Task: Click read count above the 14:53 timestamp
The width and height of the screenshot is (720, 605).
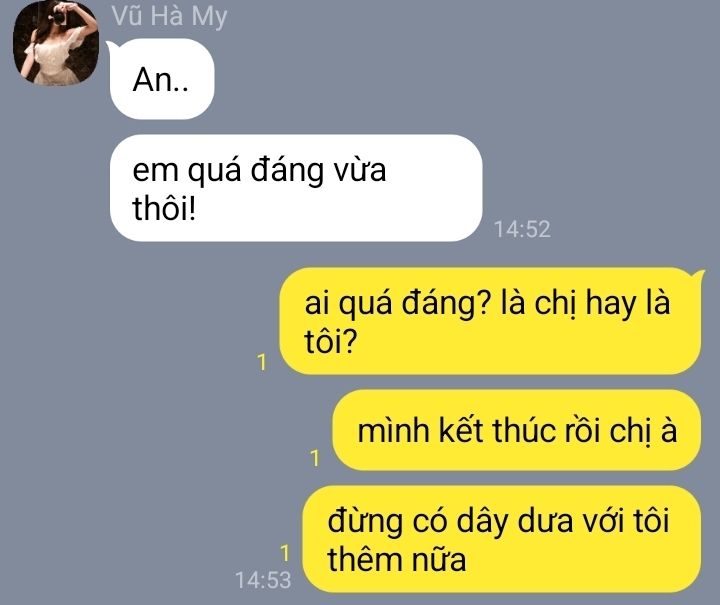Action: [285, 553]
